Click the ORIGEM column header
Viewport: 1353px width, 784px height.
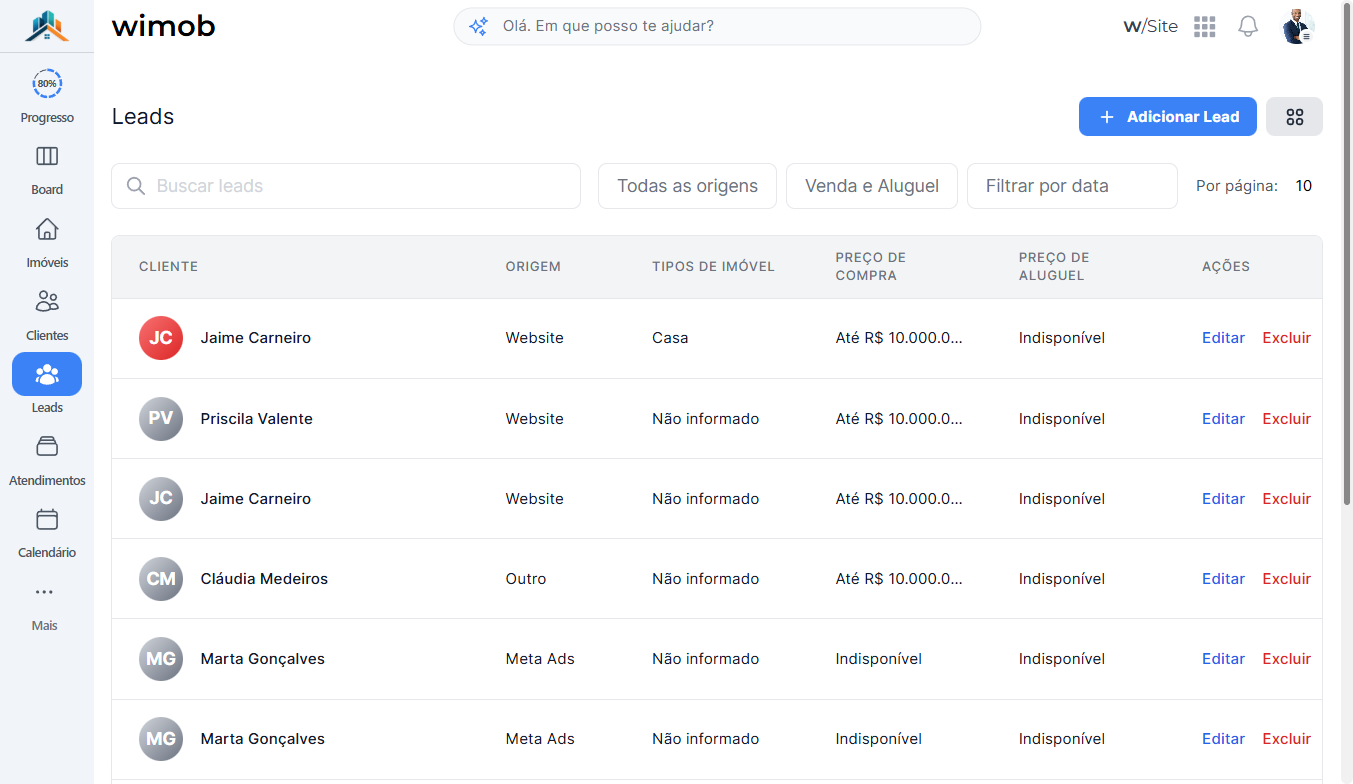pyautogui.click(x=533, y=266)
